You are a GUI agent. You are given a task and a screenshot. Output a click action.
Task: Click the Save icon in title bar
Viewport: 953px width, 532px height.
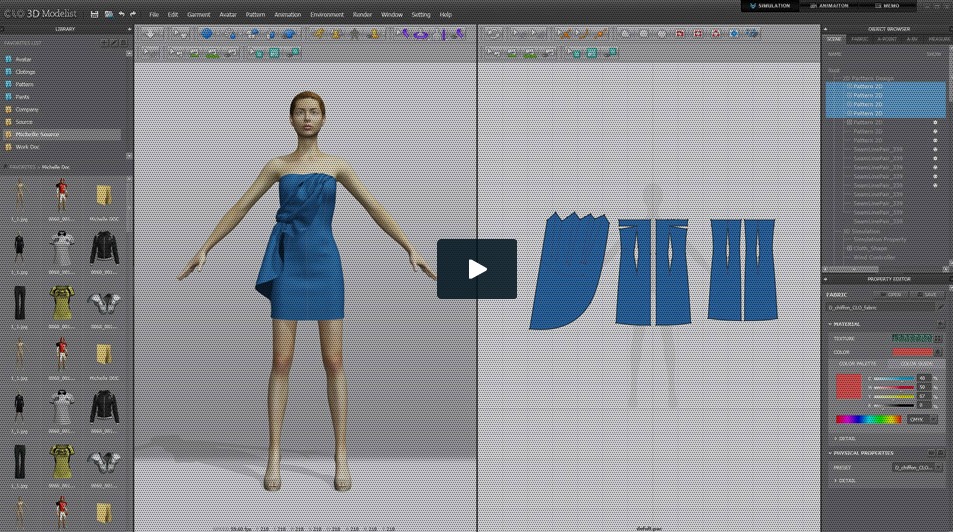point(94,15)
